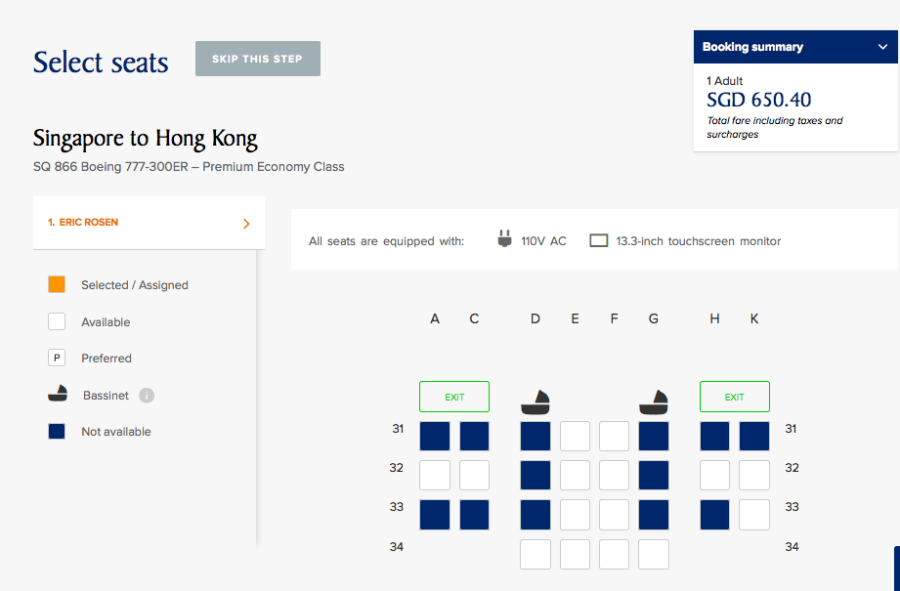Choose seat 34D in the last row

tap(535, 554)
